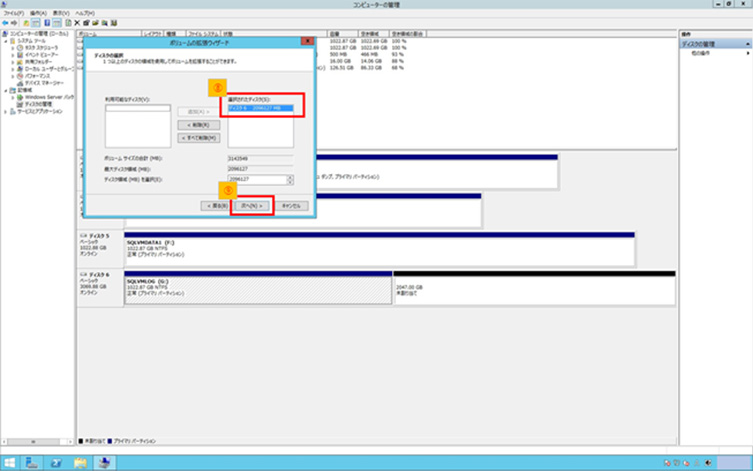Click the < すべて削除(M) button
This screenshot has height=471, width=753.
(199, 138)
